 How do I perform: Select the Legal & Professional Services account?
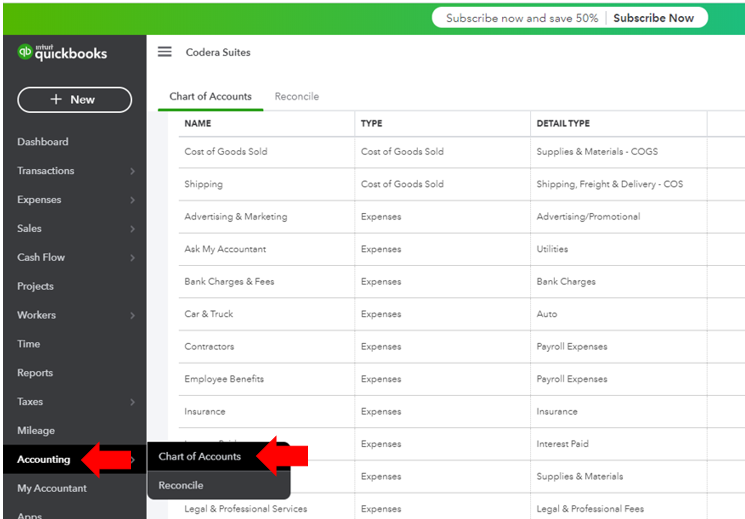(246, 509)
